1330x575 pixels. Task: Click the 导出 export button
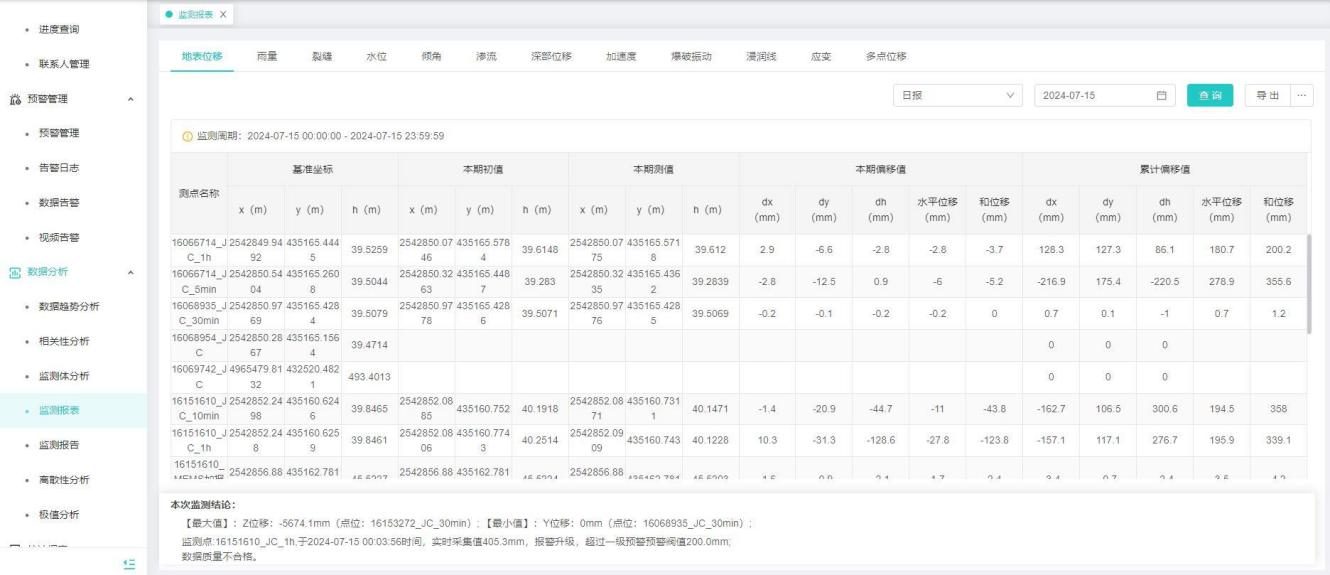coord(1267,96)
